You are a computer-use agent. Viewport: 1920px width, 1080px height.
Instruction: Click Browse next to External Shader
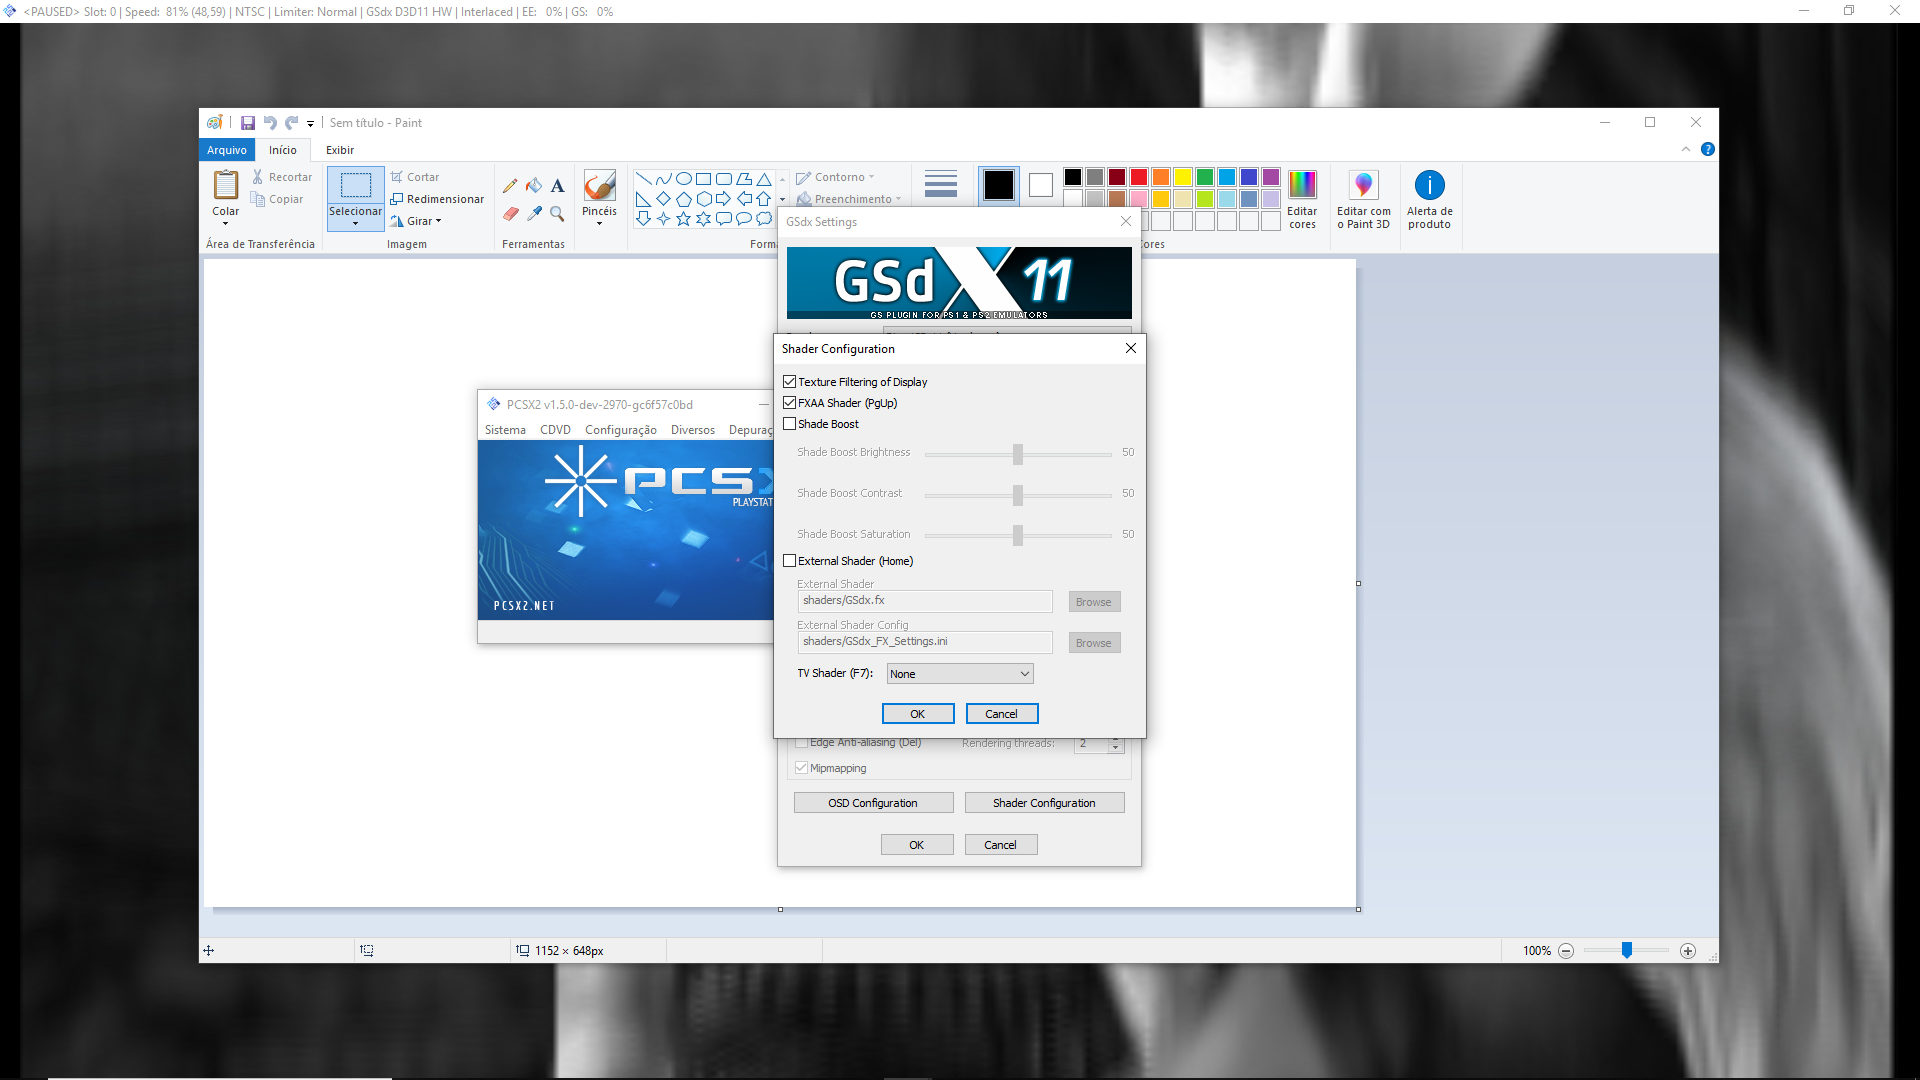(1093, 601)
